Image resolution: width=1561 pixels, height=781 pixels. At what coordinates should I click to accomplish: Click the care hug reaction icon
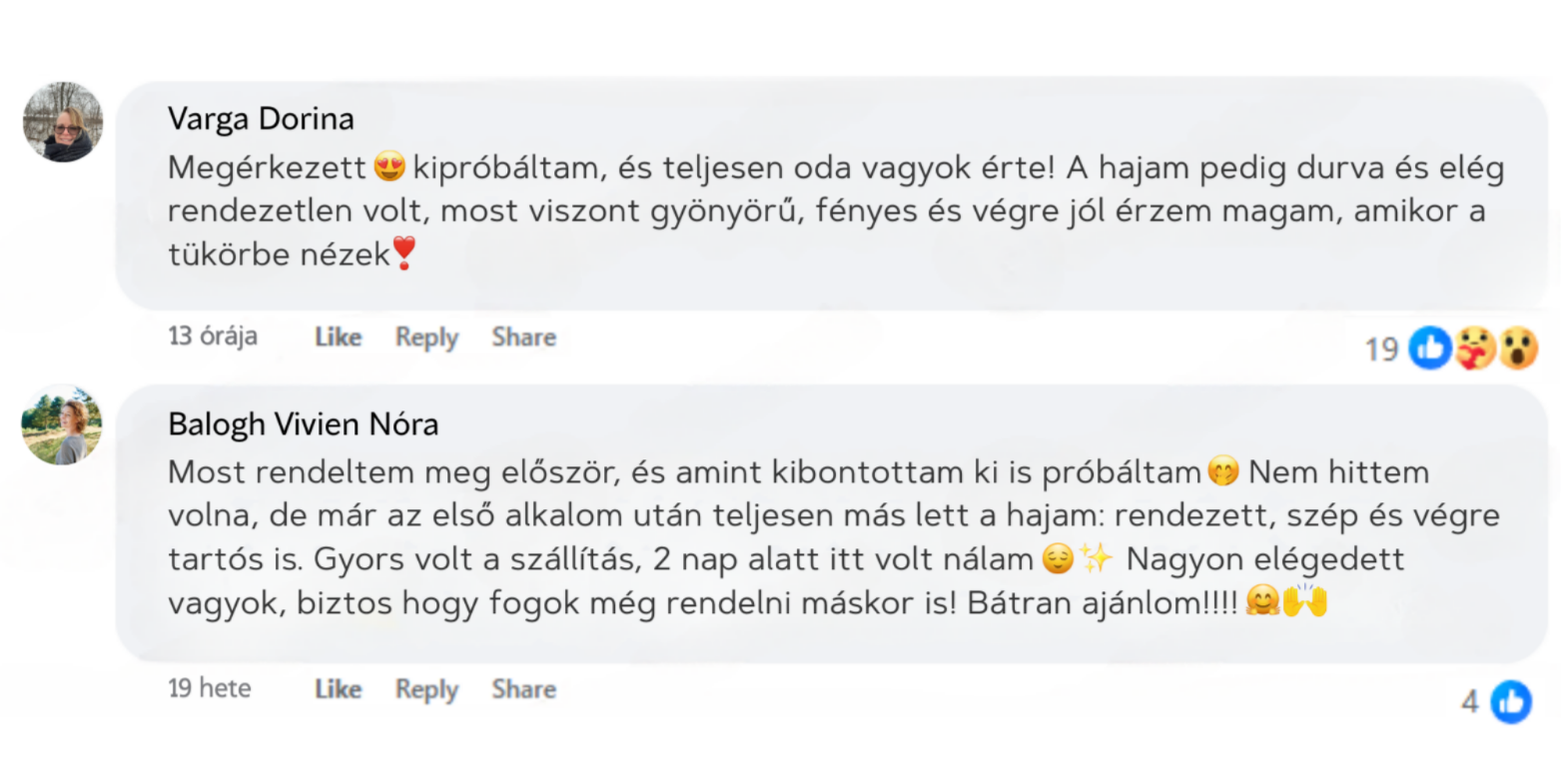(x=1474, y=348)
